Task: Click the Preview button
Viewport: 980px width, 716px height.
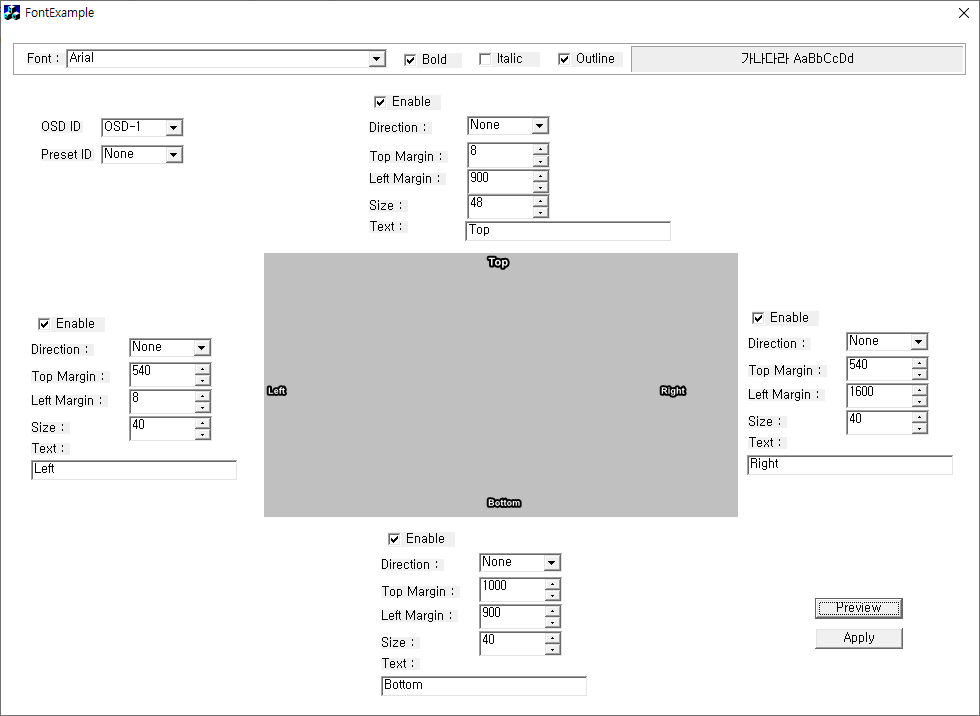Action: coord(858,608)
